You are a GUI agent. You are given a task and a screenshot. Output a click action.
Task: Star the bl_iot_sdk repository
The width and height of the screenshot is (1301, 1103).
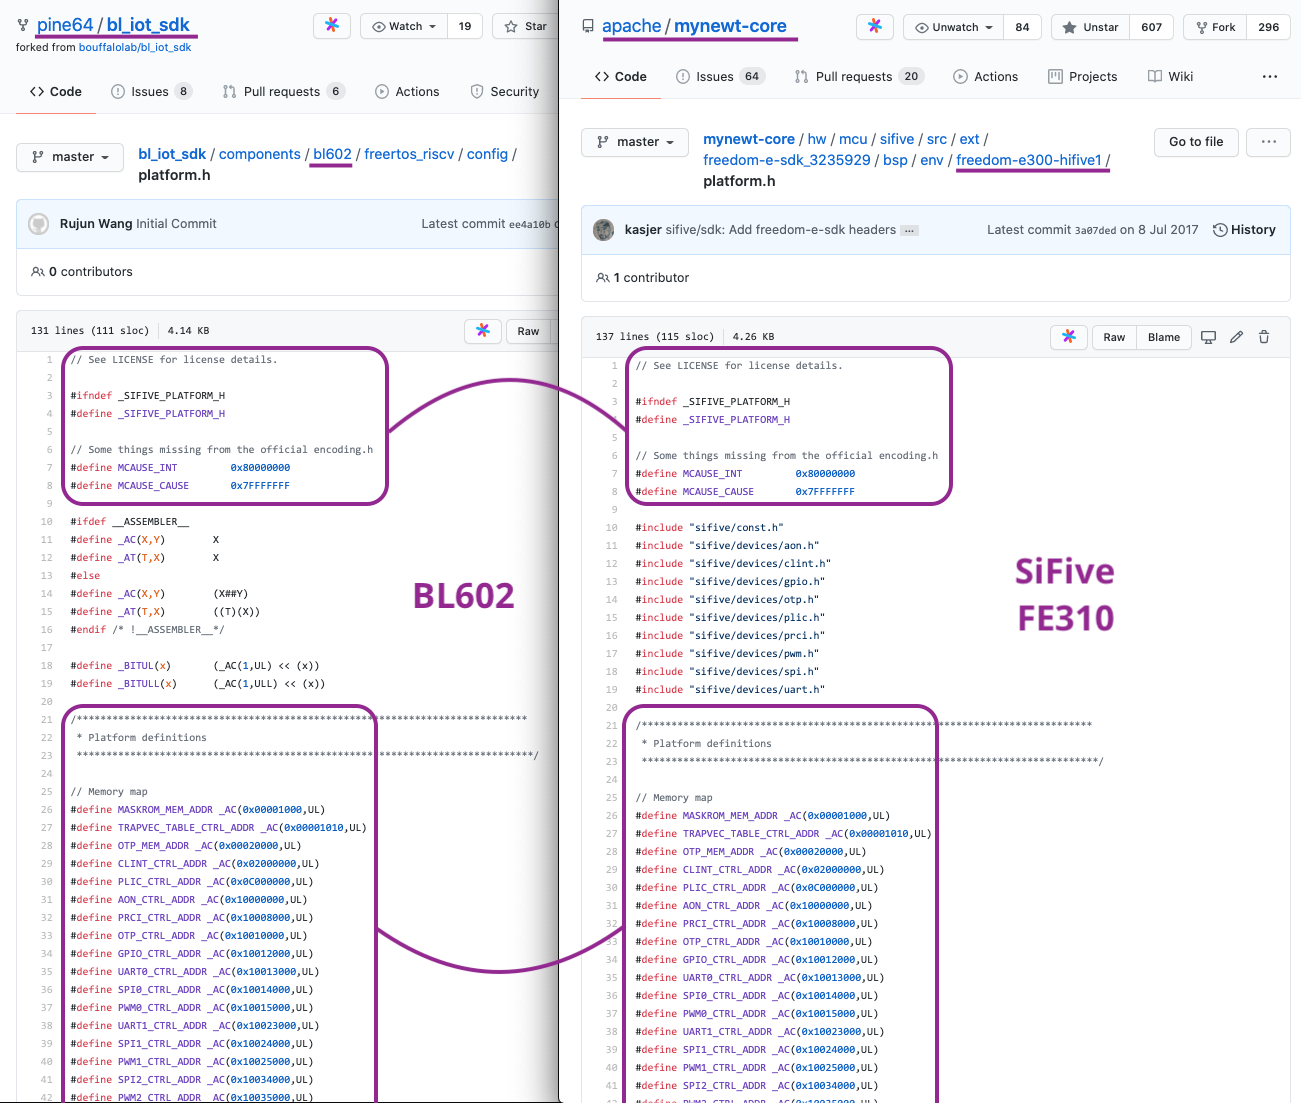[x=526, y=26]
